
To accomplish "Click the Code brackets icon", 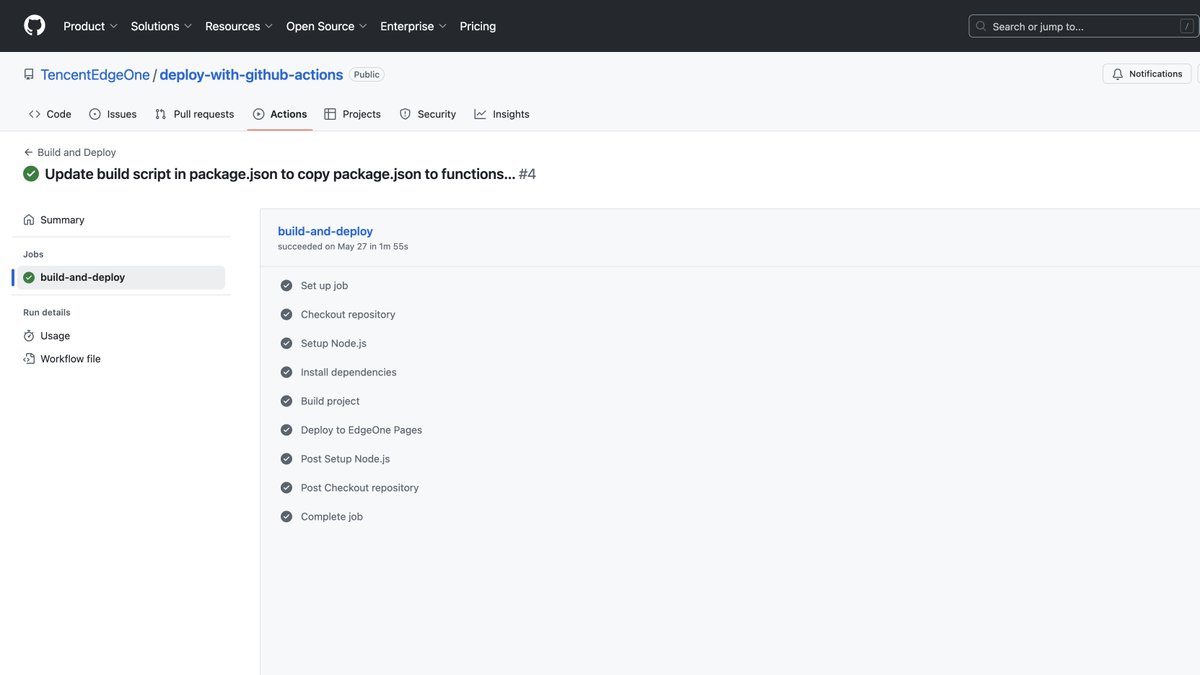I will coord(35,114).
